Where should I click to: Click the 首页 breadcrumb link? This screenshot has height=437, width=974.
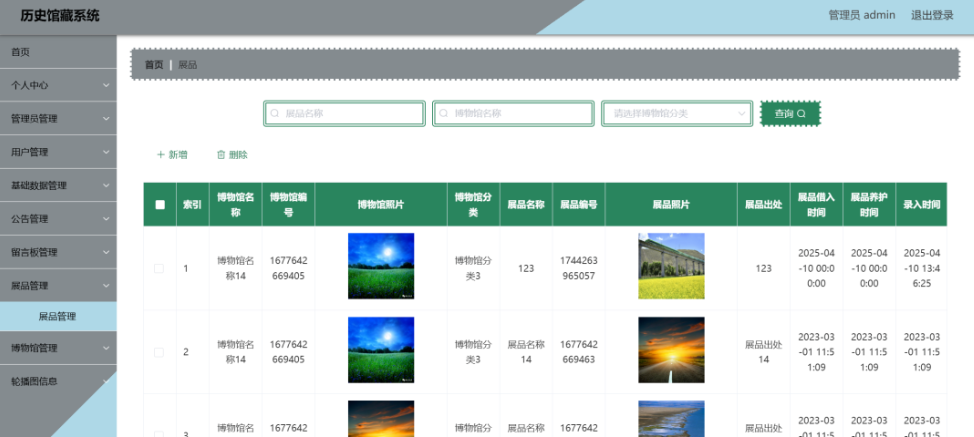[x=154, y=65]
